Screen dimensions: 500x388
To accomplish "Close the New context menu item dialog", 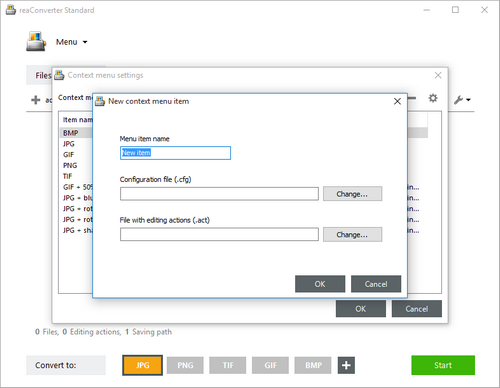I will pos(397,101).
